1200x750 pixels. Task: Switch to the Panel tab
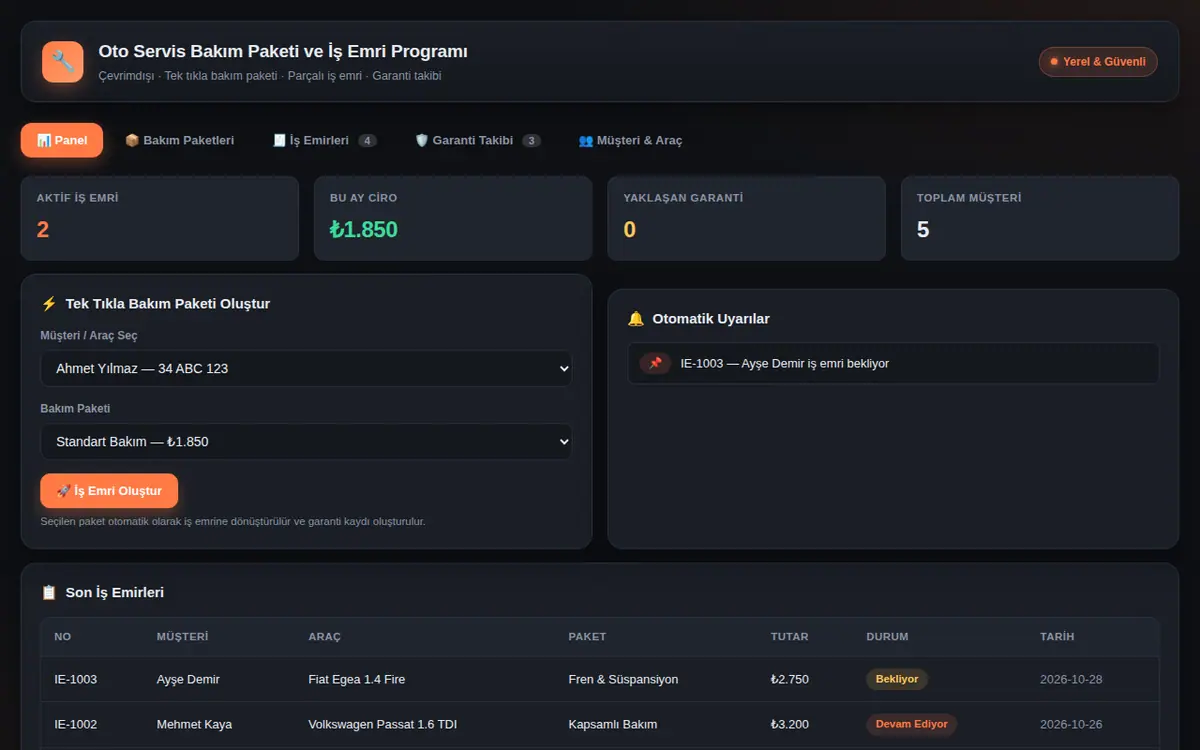point(62,140)
